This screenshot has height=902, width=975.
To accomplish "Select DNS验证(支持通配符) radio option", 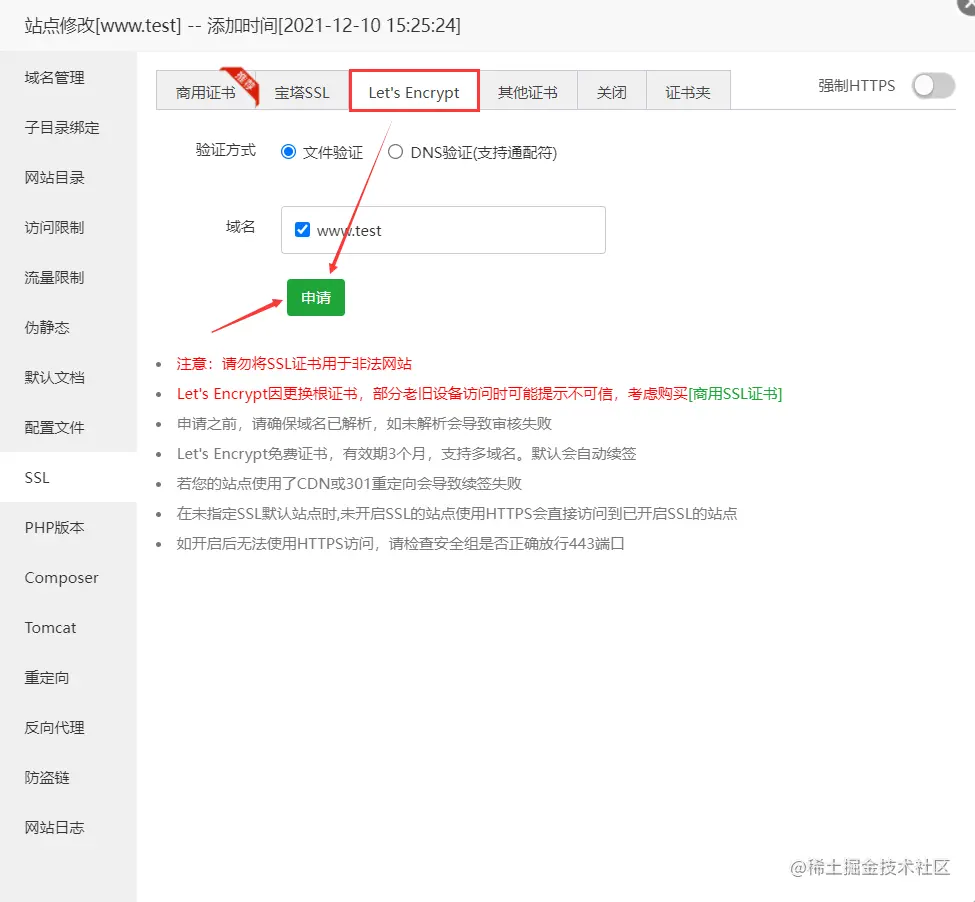I will click(395, 152).
